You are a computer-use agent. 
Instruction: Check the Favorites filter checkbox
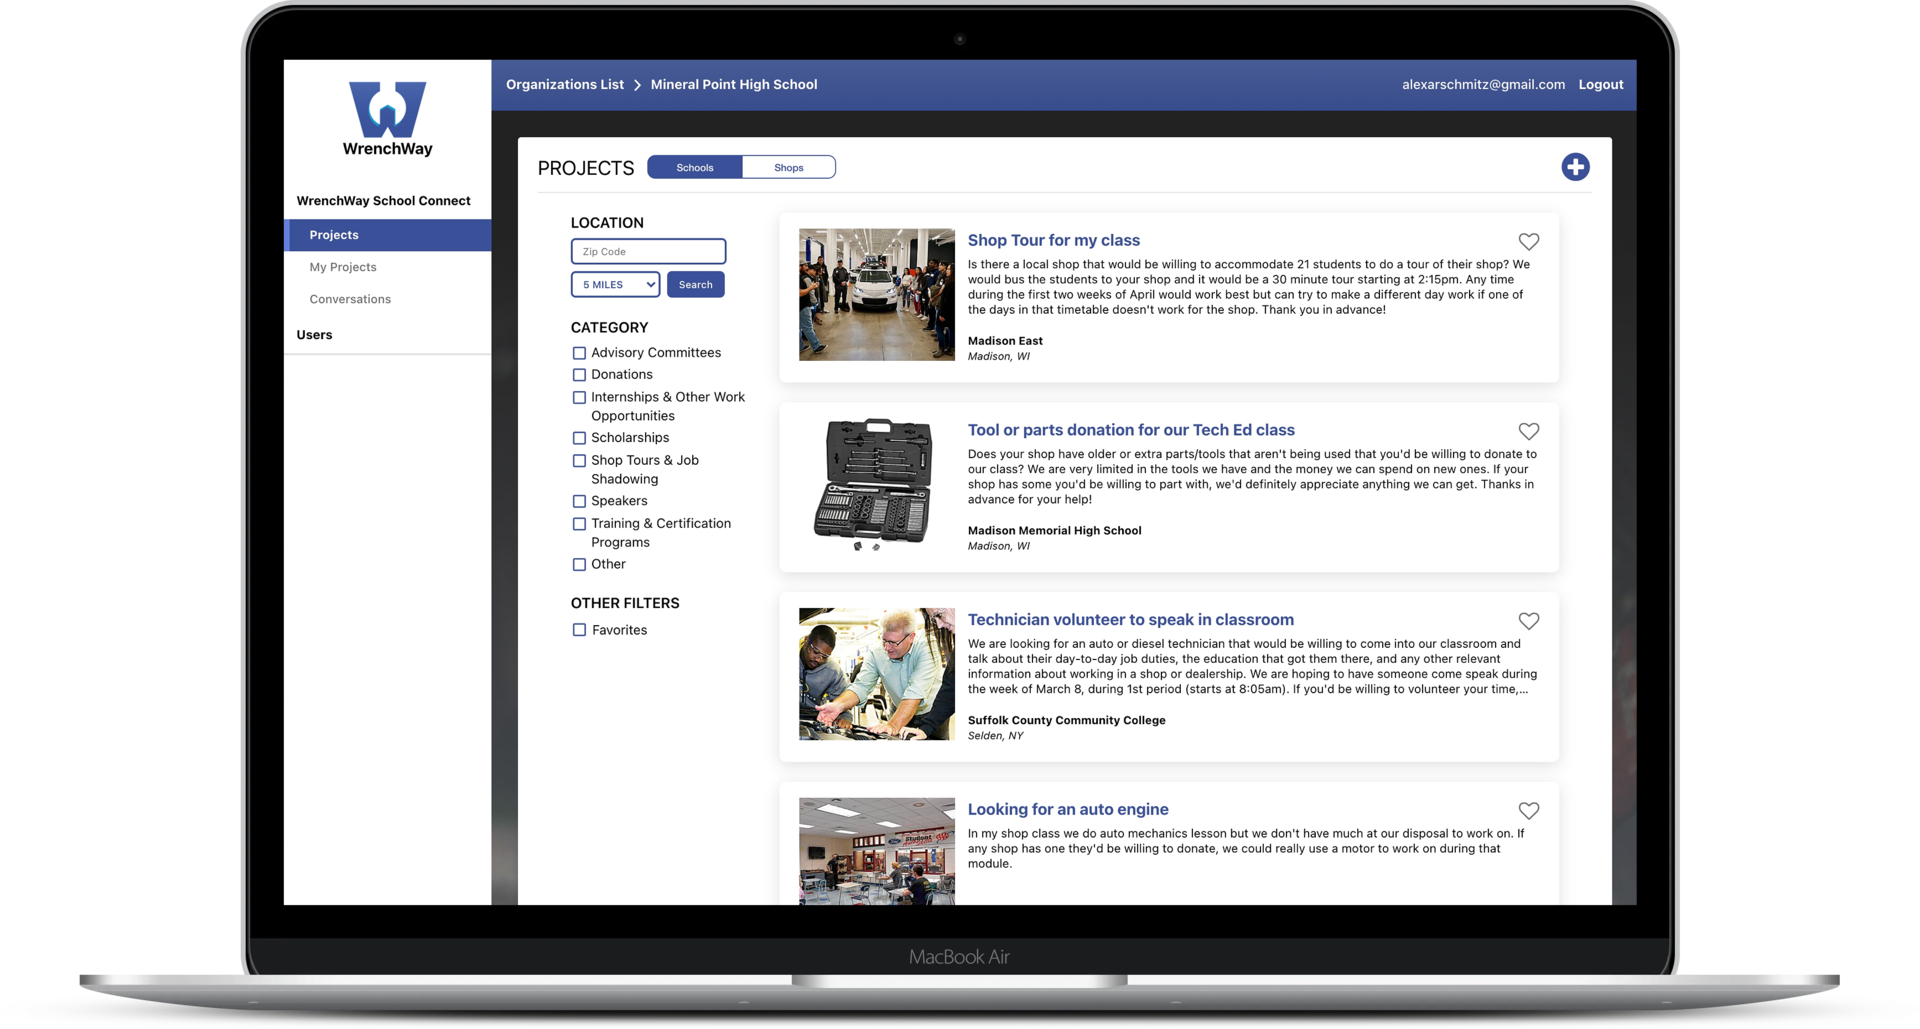579,630
